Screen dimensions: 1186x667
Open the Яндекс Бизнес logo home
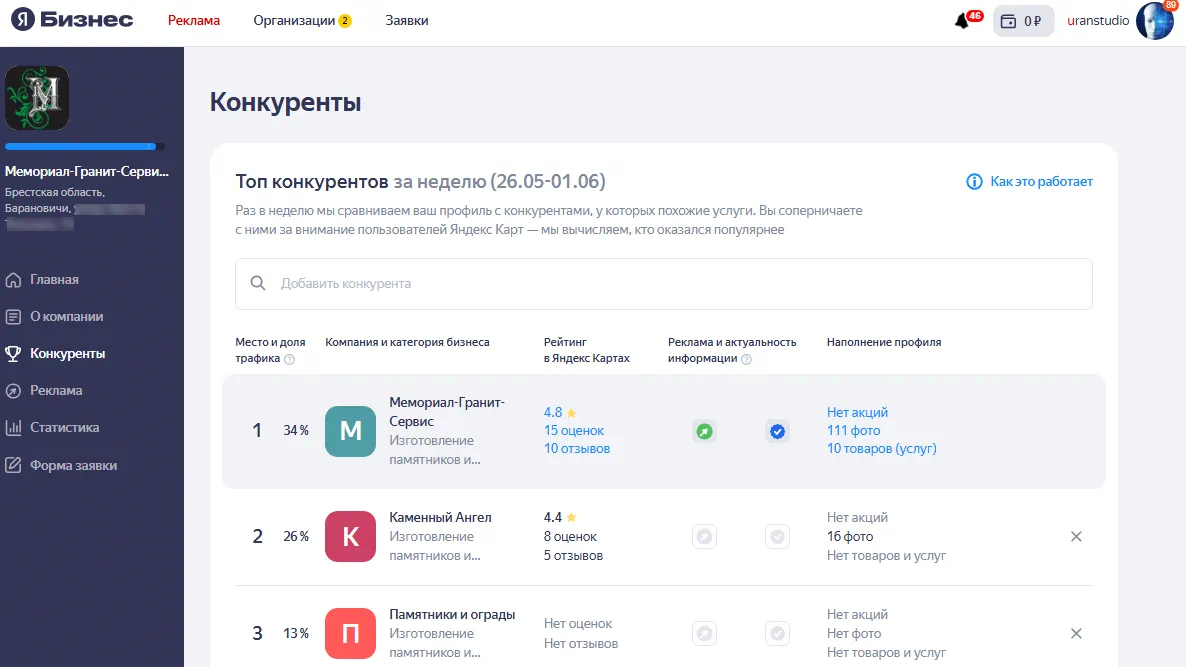(73, 20)
